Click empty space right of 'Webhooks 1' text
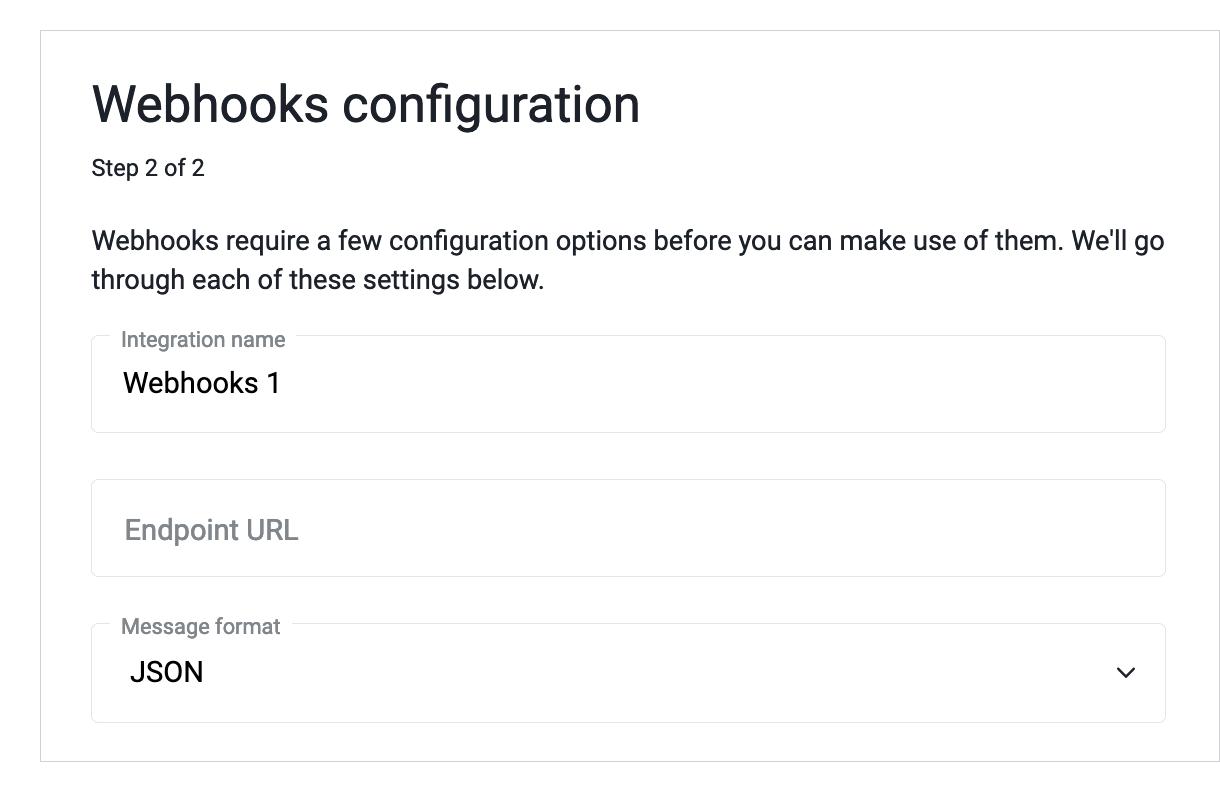The width and height of the screenshot is (1220, 792). (700, 384)
